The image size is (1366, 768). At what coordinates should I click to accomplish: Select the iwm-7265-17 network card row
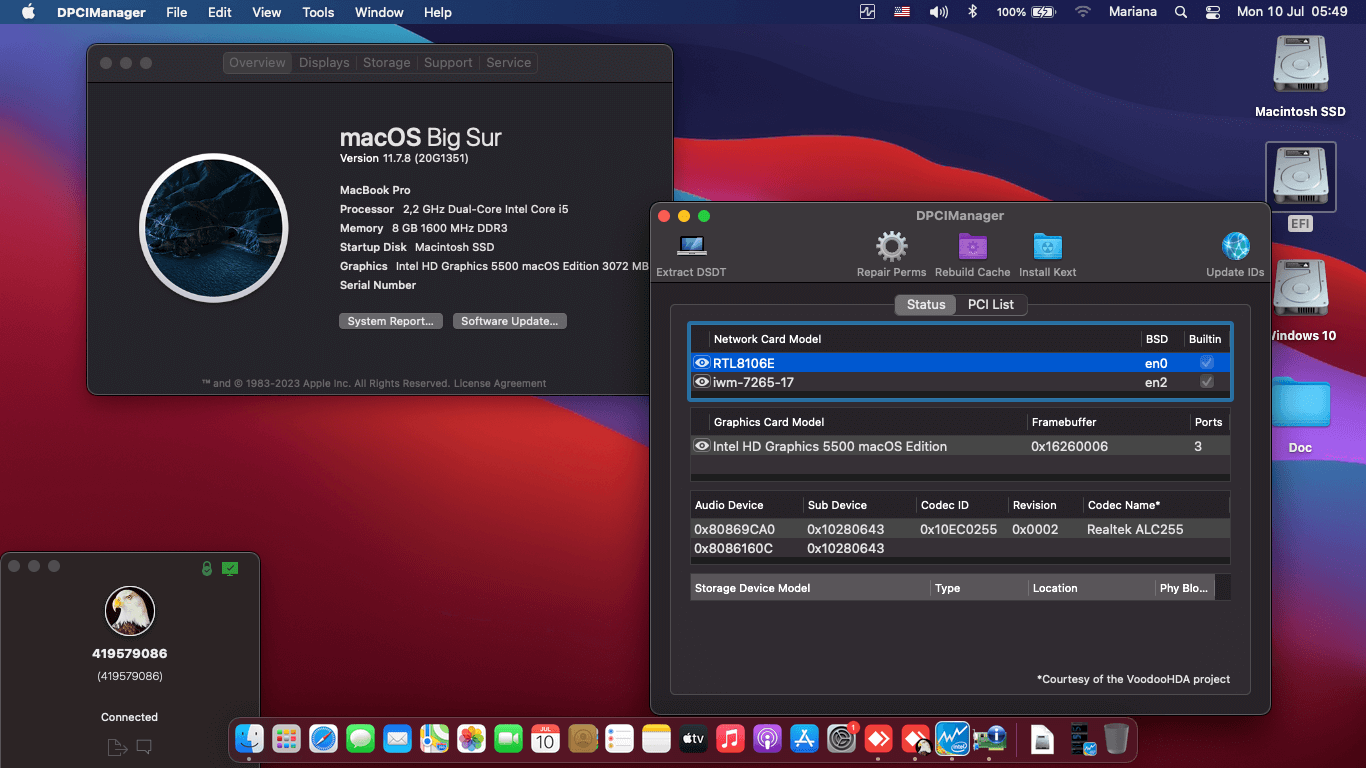960,382
